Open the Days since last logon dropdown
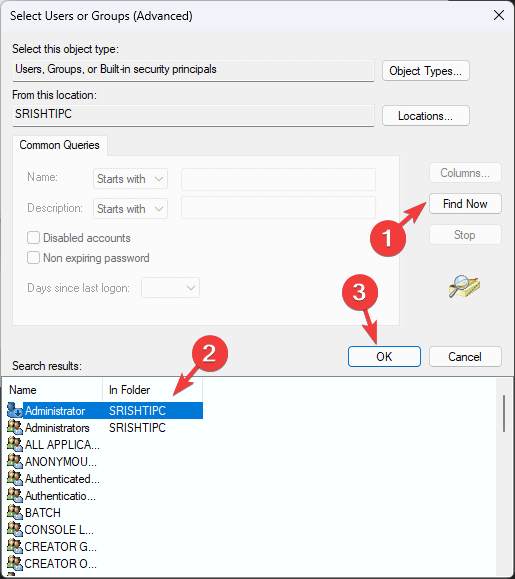 170,288
